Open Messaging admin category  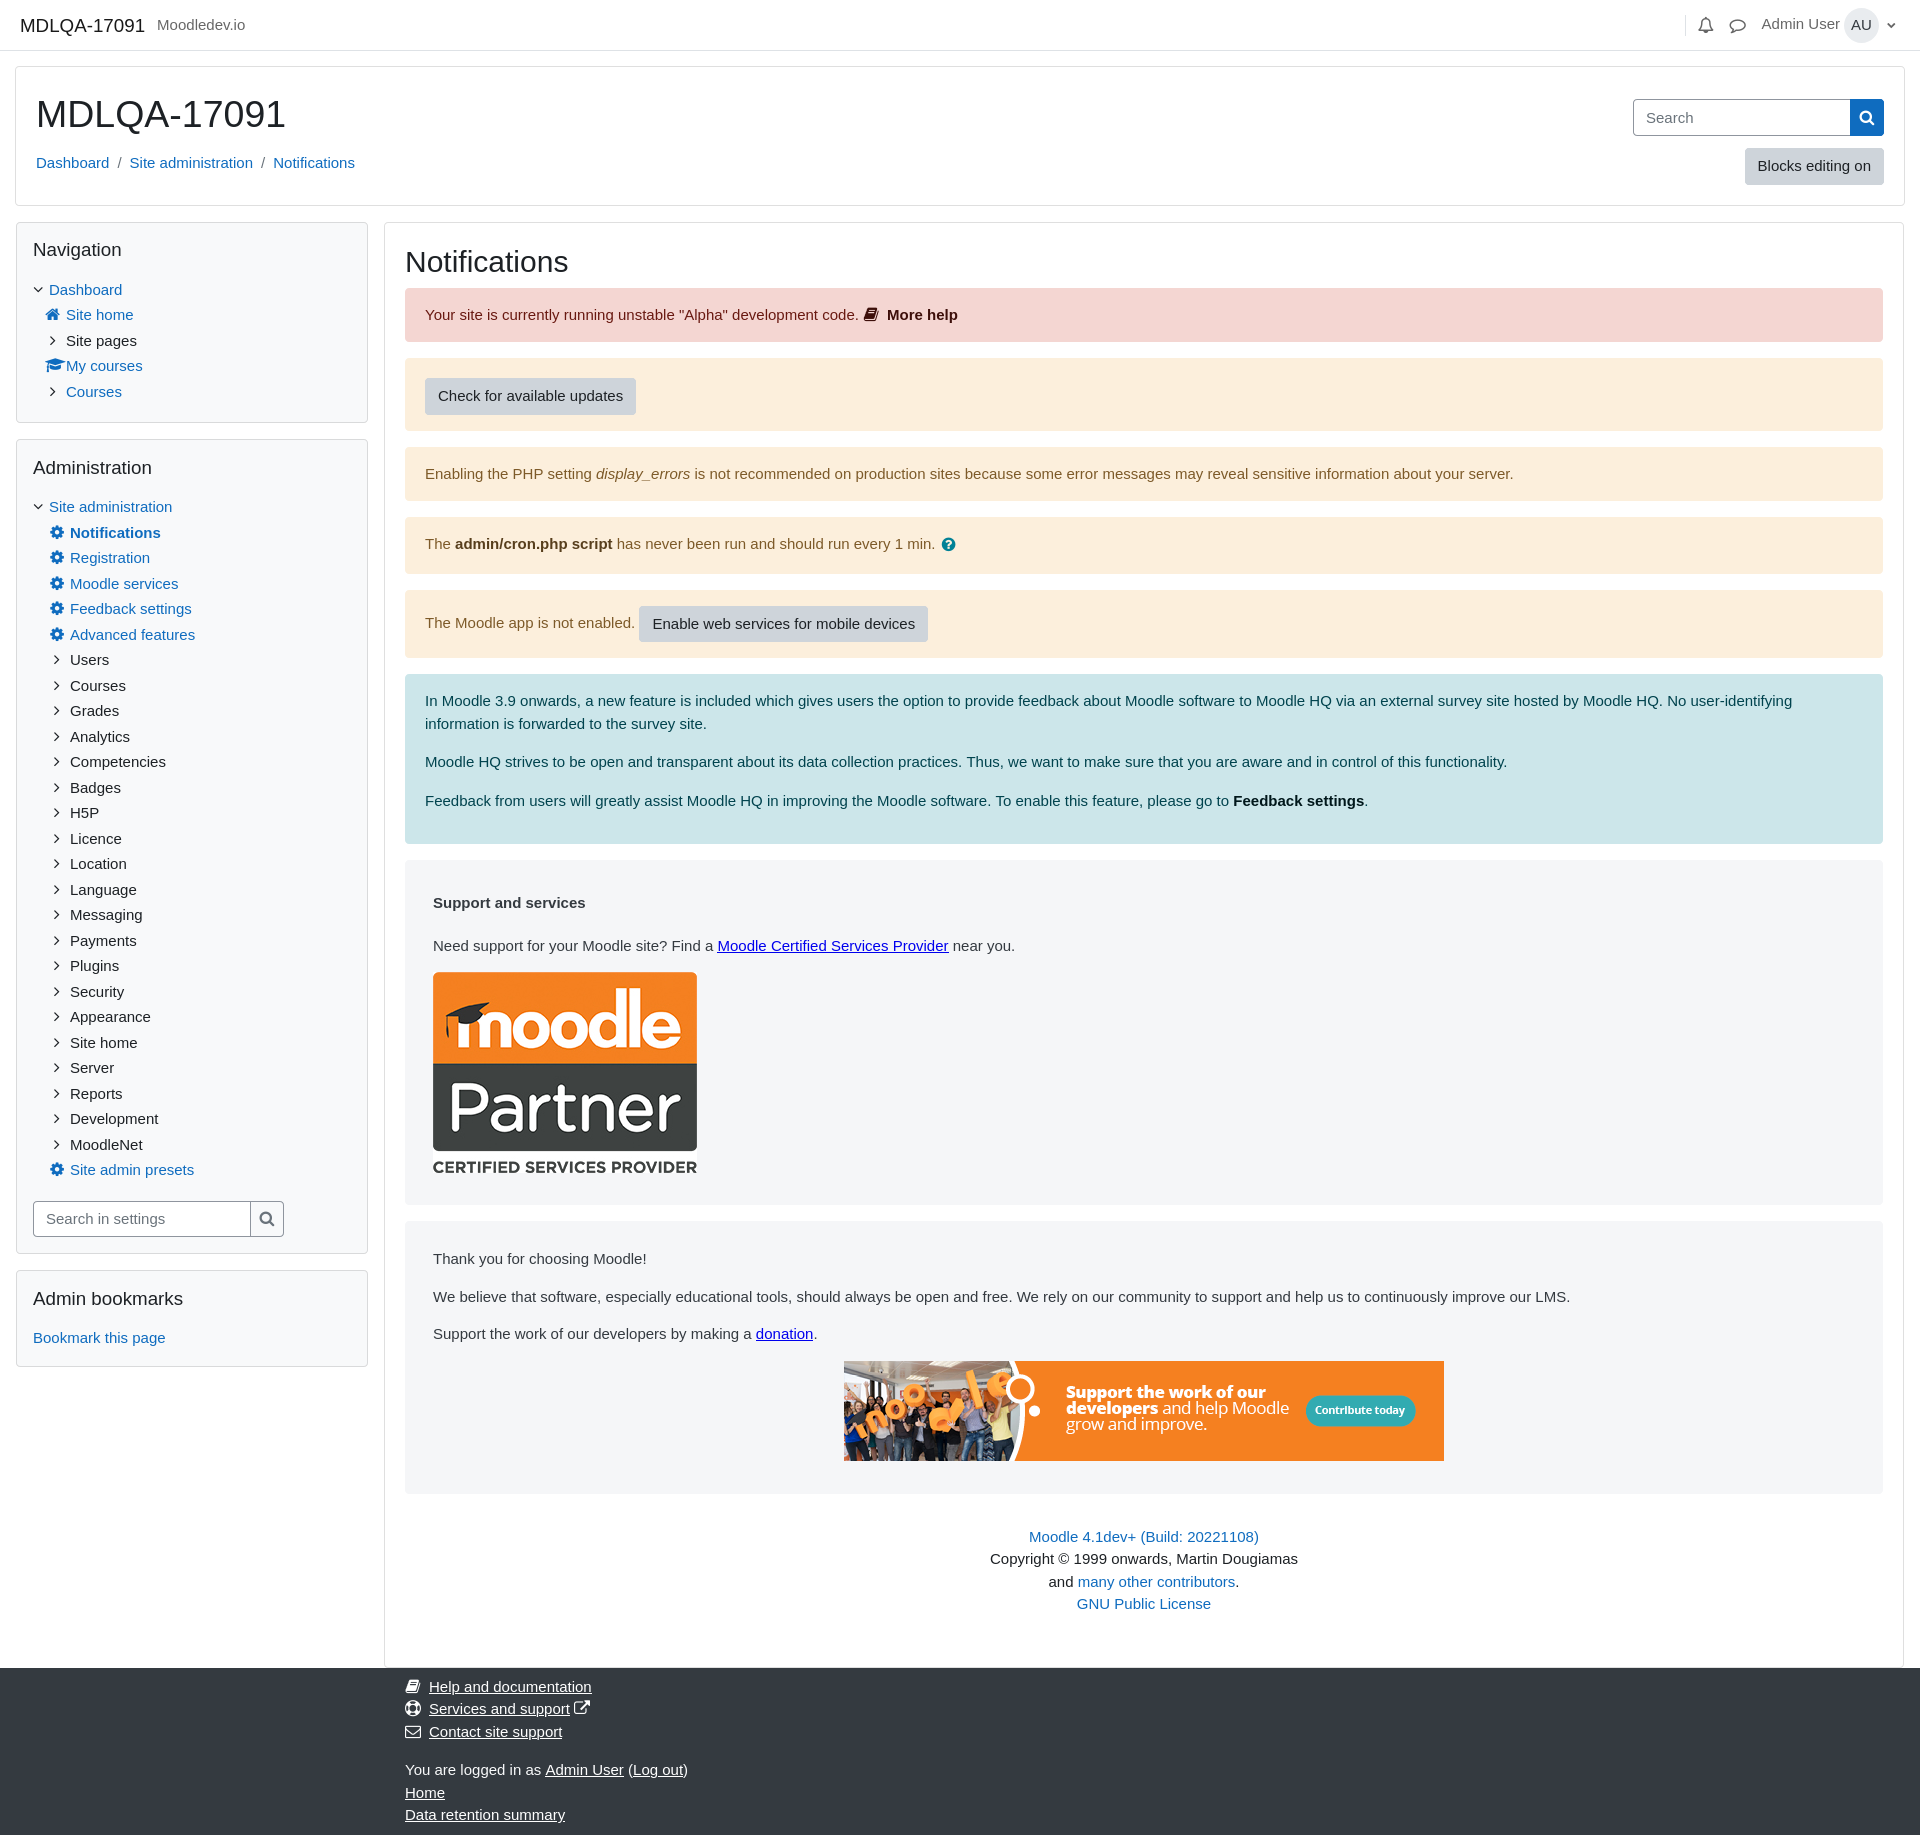pos(106,915)
